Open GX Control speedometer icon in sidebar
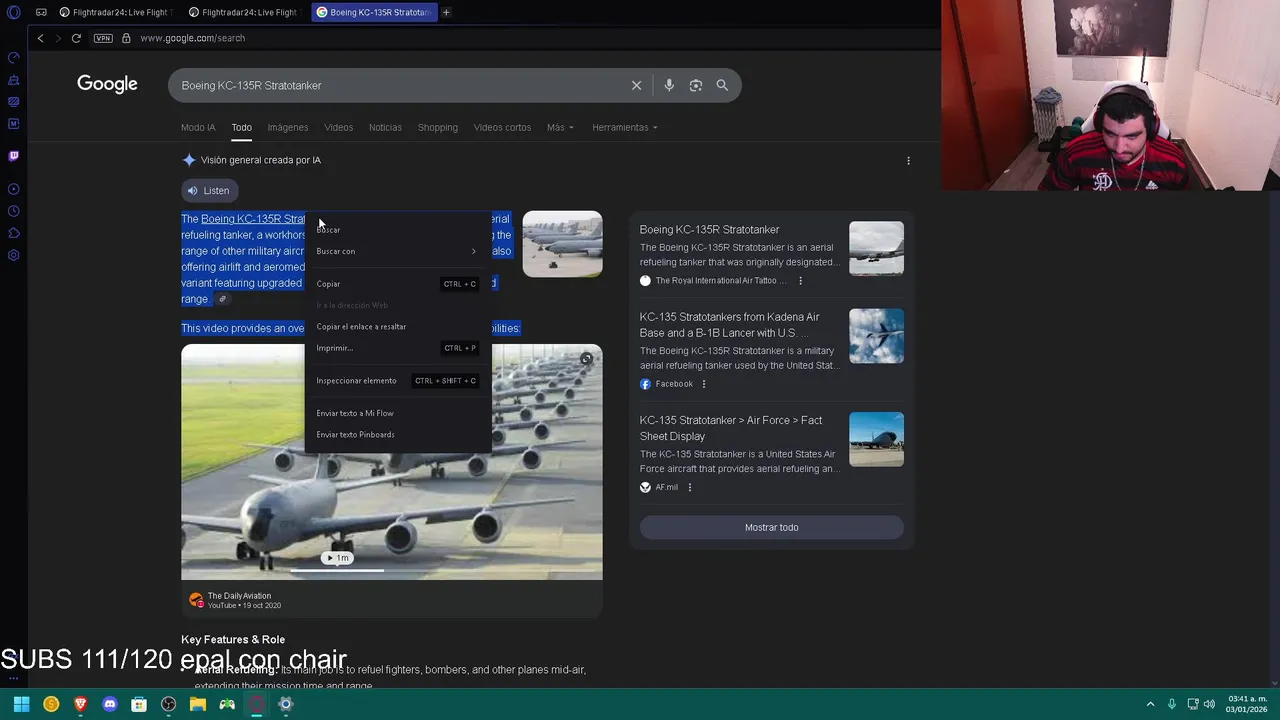This screenshot has width=1280, height=720. [x=13, y=57]
